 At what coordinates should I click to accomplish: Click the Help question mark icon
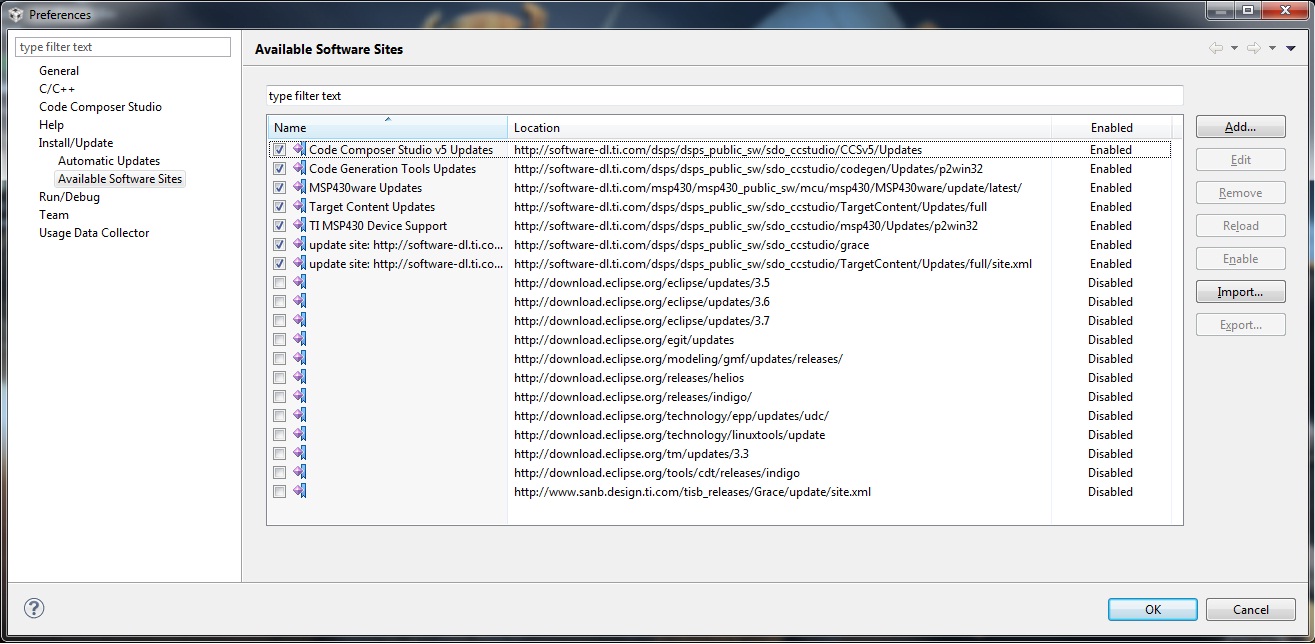coord(34,607)
